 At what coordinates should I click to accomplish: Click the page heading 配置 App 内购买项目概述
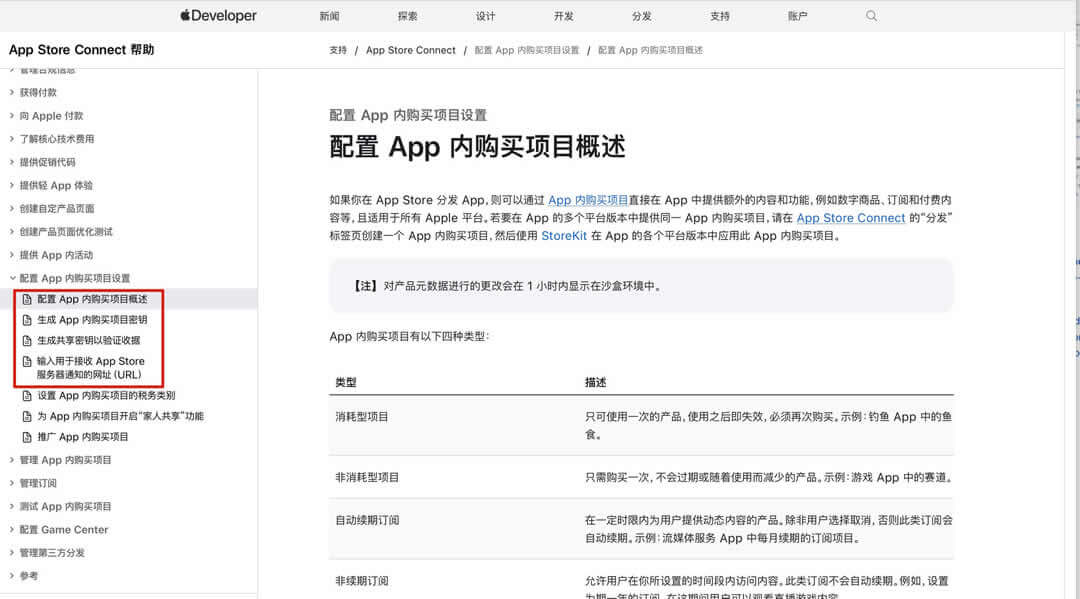[x=477, y=147]
